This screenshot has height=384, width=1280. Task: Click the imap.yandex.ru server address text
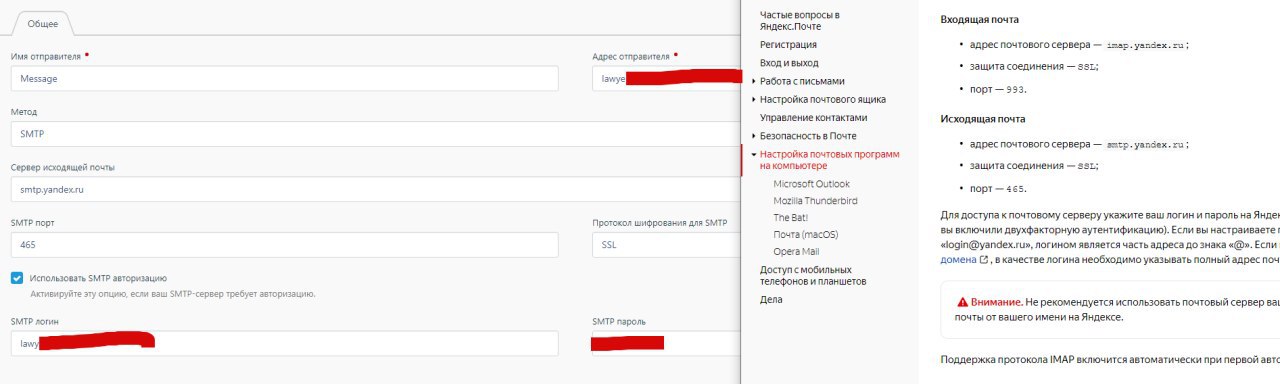pyautogui.click(x=1146, y=45)
